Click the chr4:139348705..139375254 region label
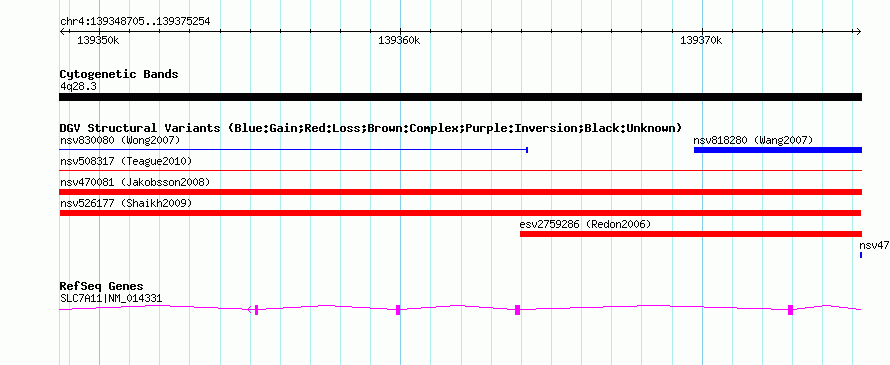Screen dimensions: 890x365 coord(135,21)
